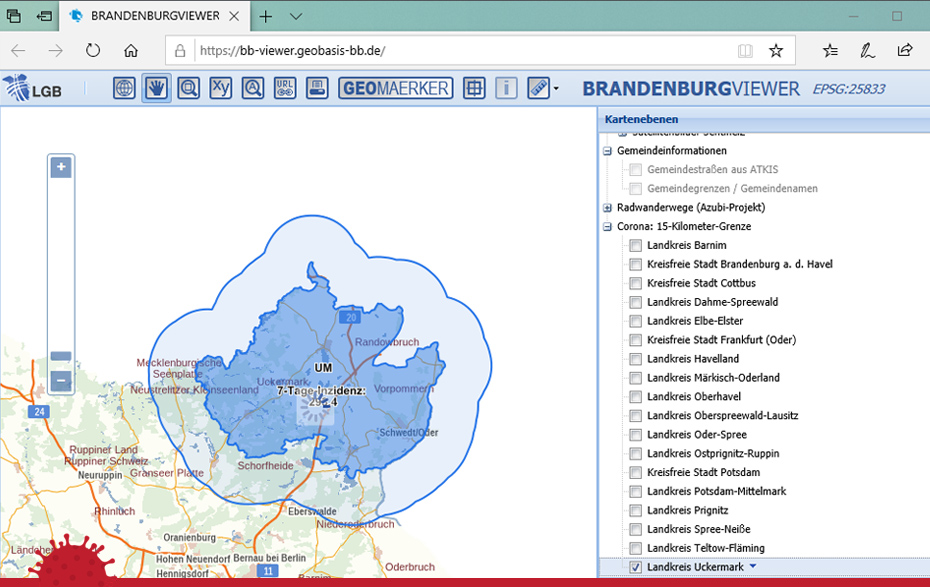Open the info query tool
Viewport: 930px width, 587px height.
point(506,88)
